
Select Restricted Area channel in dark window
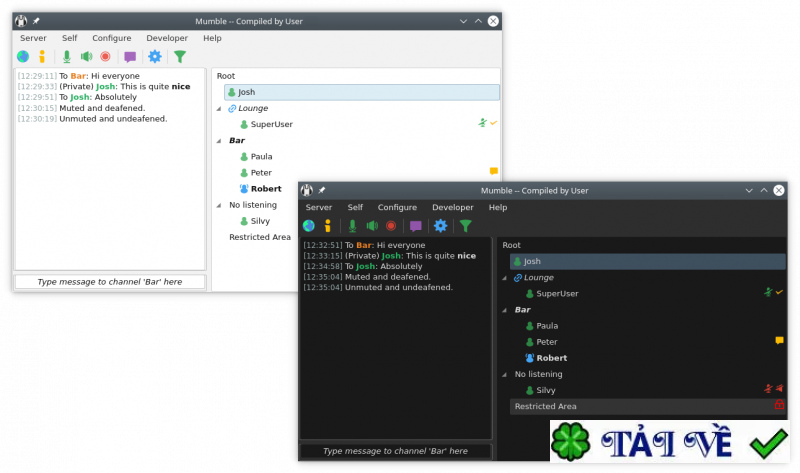point(647,406)
